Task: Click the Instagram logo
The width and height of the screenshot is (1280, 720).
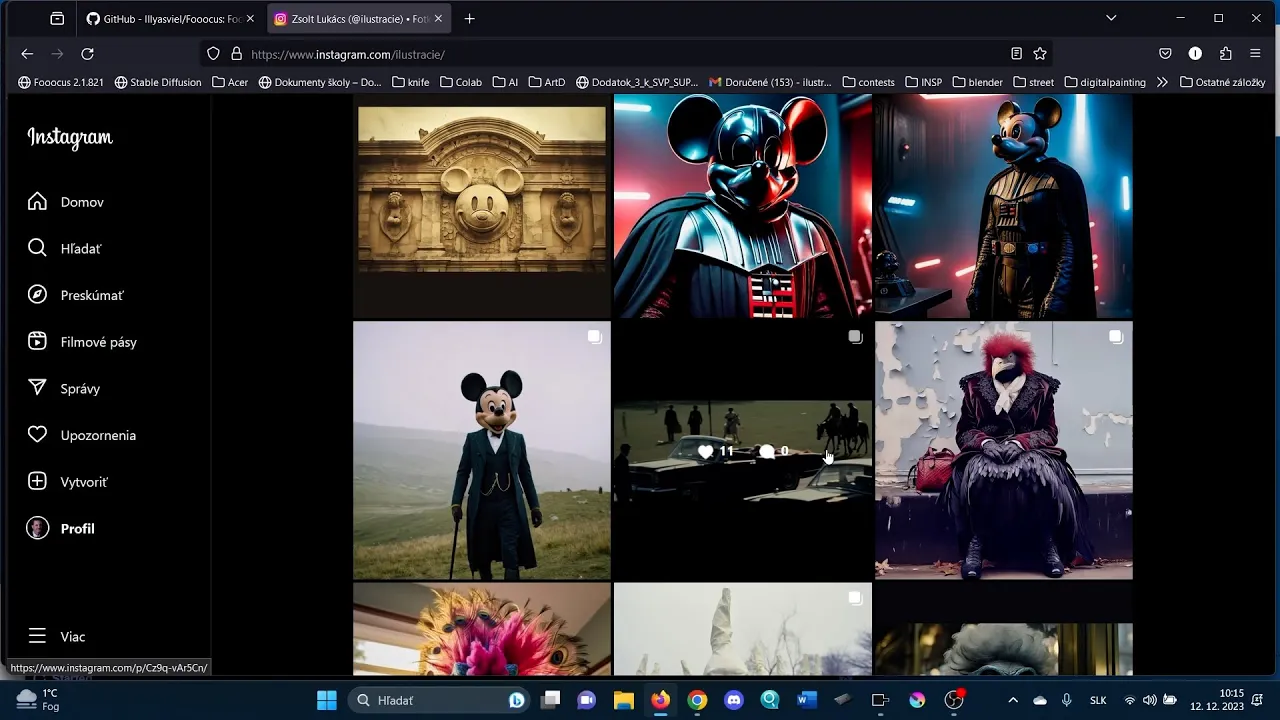Action: click(x=70, y=138)
